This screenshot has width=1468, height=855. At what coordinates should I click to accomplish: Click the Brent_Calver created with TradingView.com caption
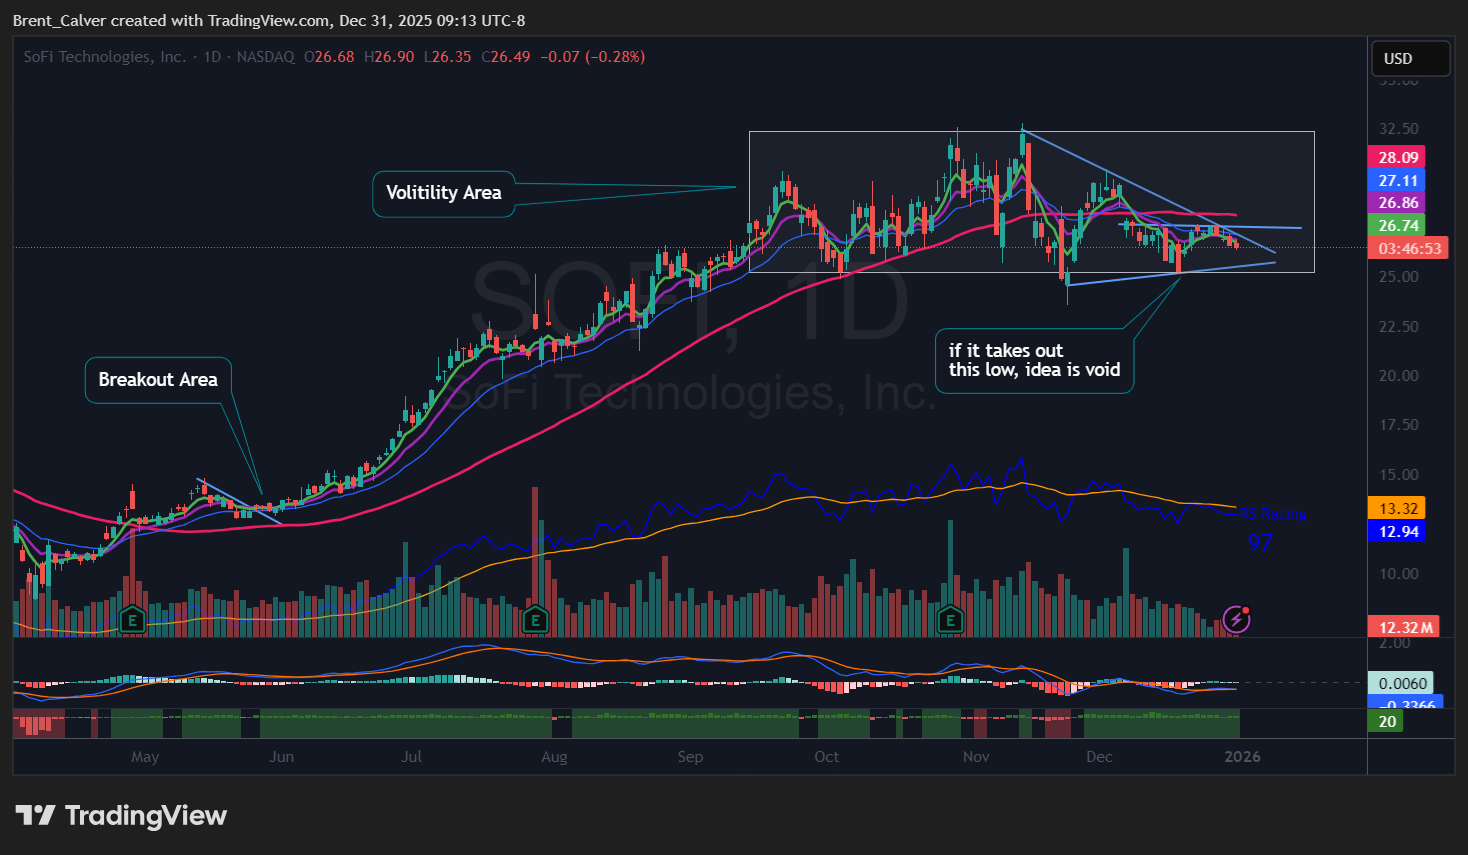coord(269,20)
